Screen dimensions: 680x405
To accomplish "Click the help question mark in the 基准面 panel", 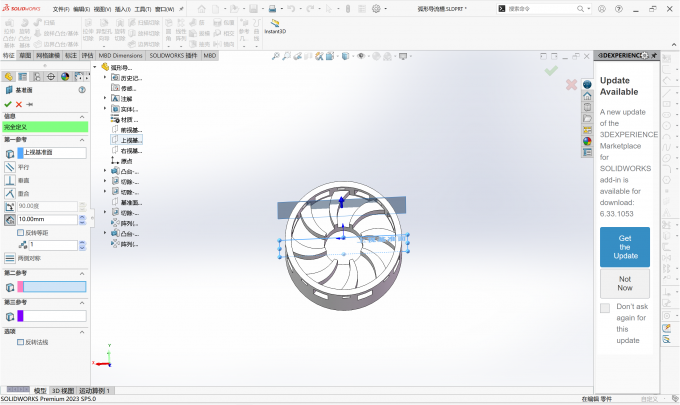I will (82, 90).
